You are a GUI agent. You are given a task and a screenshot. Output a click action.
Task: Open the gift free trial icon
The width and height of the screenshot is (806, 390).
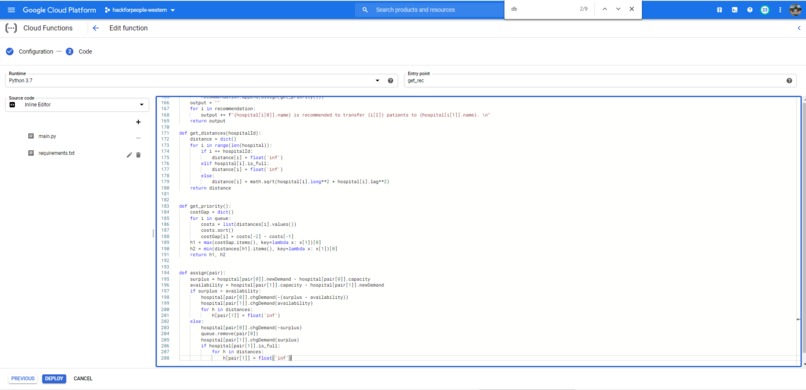[719, 10]
